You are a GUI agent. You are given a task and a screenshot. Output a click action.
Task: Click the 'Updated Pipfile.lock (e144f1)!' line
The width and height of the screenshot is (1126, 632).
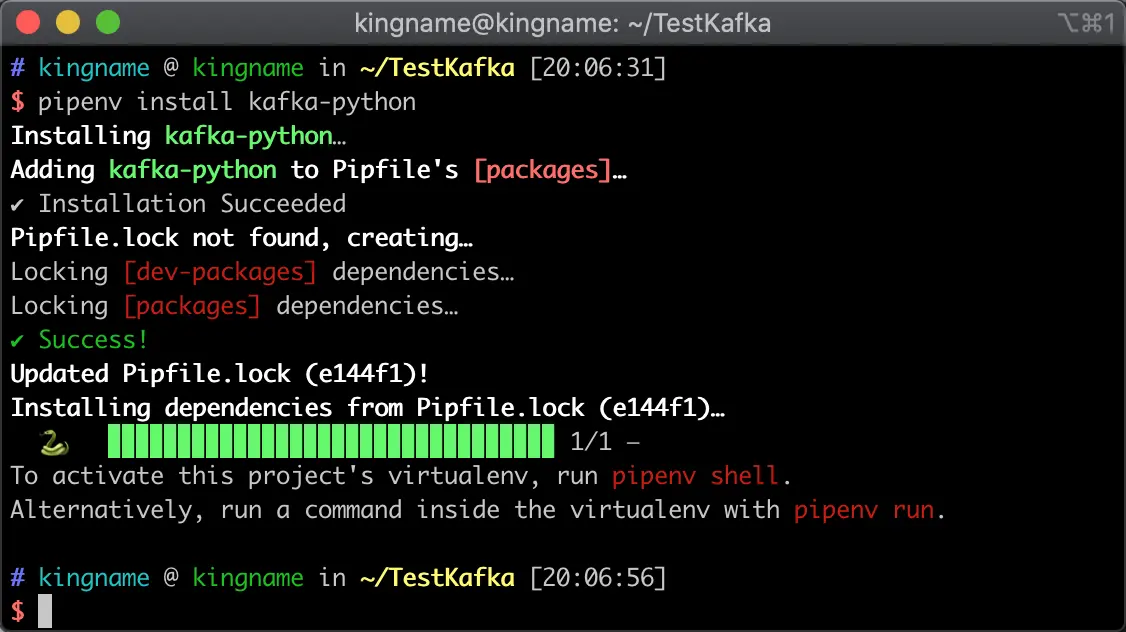(220, 374)
